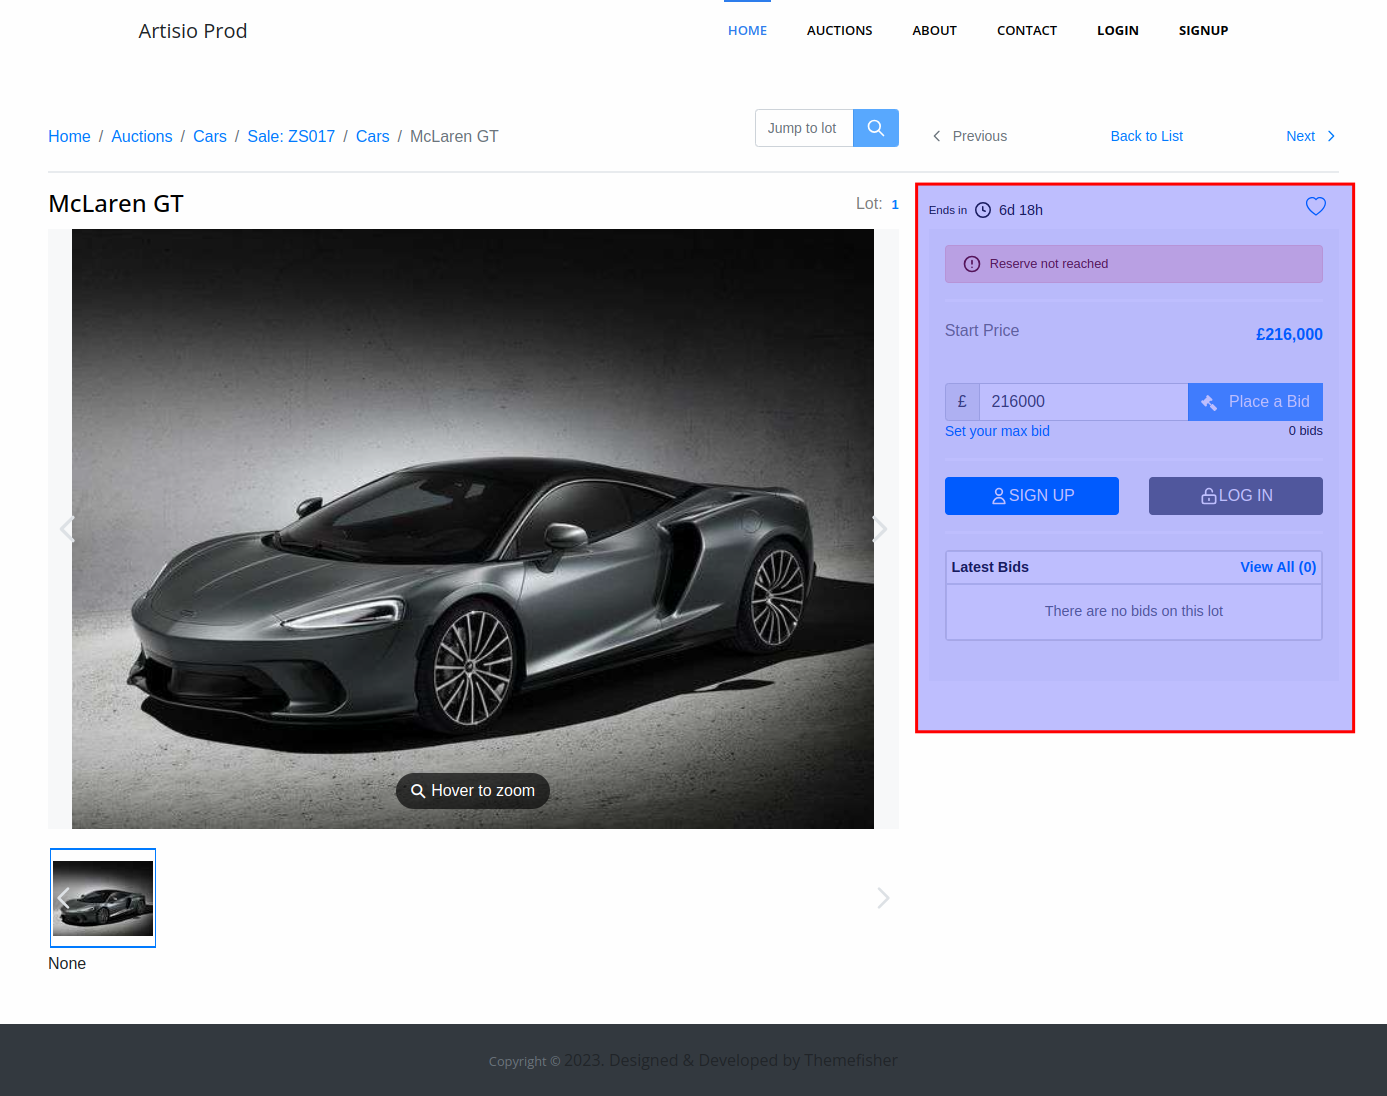The height and width of the screenshot is (1096, 1387).
Task: Add lot to favorites heart icon
Action: coord(1316,206)
